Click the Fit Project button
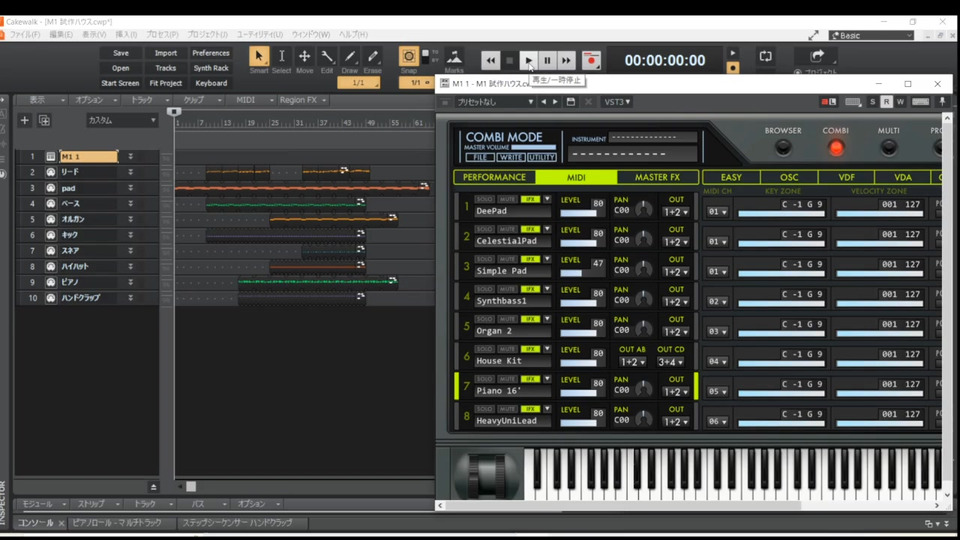This screenshot has width=960, height=540. tap(165, 83)
